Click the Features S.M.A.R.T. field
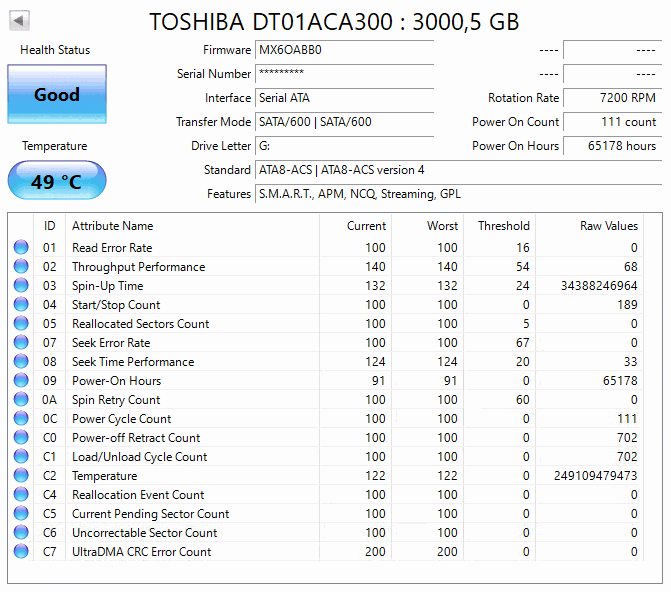671x592 pixels. click(x=458, y=194)
